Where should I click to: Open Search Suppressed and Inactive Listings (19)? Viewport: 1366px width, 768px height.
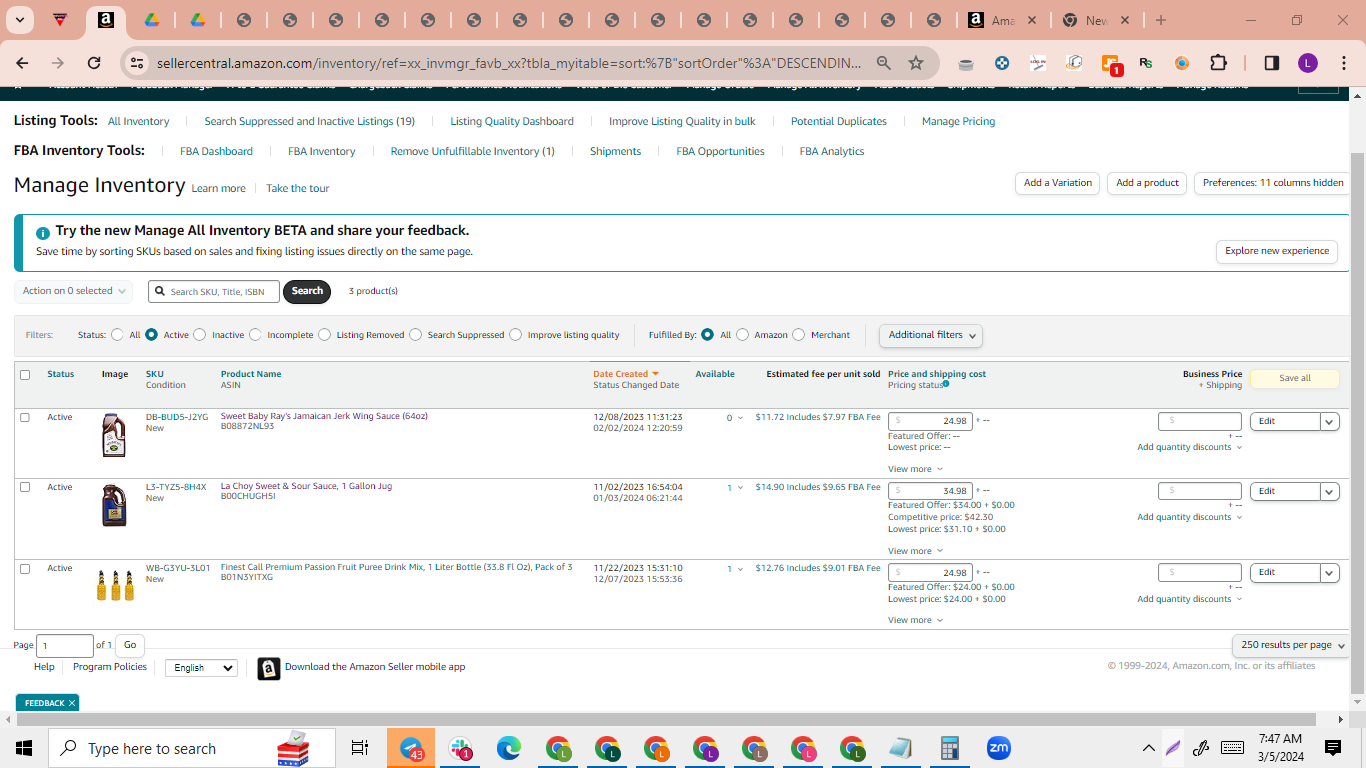click(309, 121)
